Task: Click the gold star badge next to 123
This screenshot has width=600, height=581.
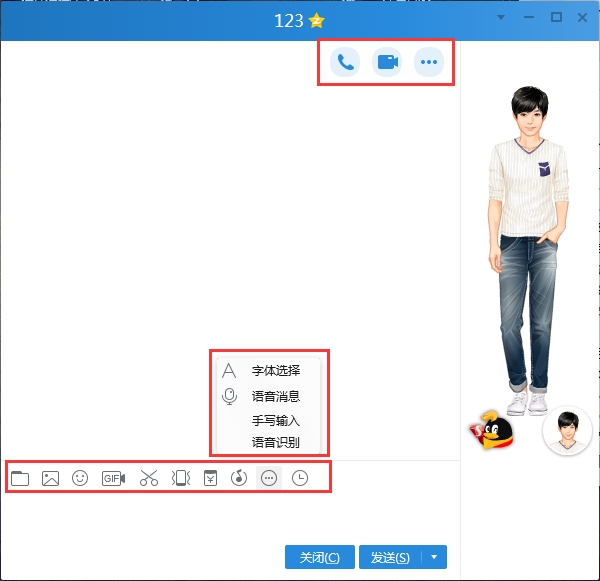Action: (x=317, y=21)
